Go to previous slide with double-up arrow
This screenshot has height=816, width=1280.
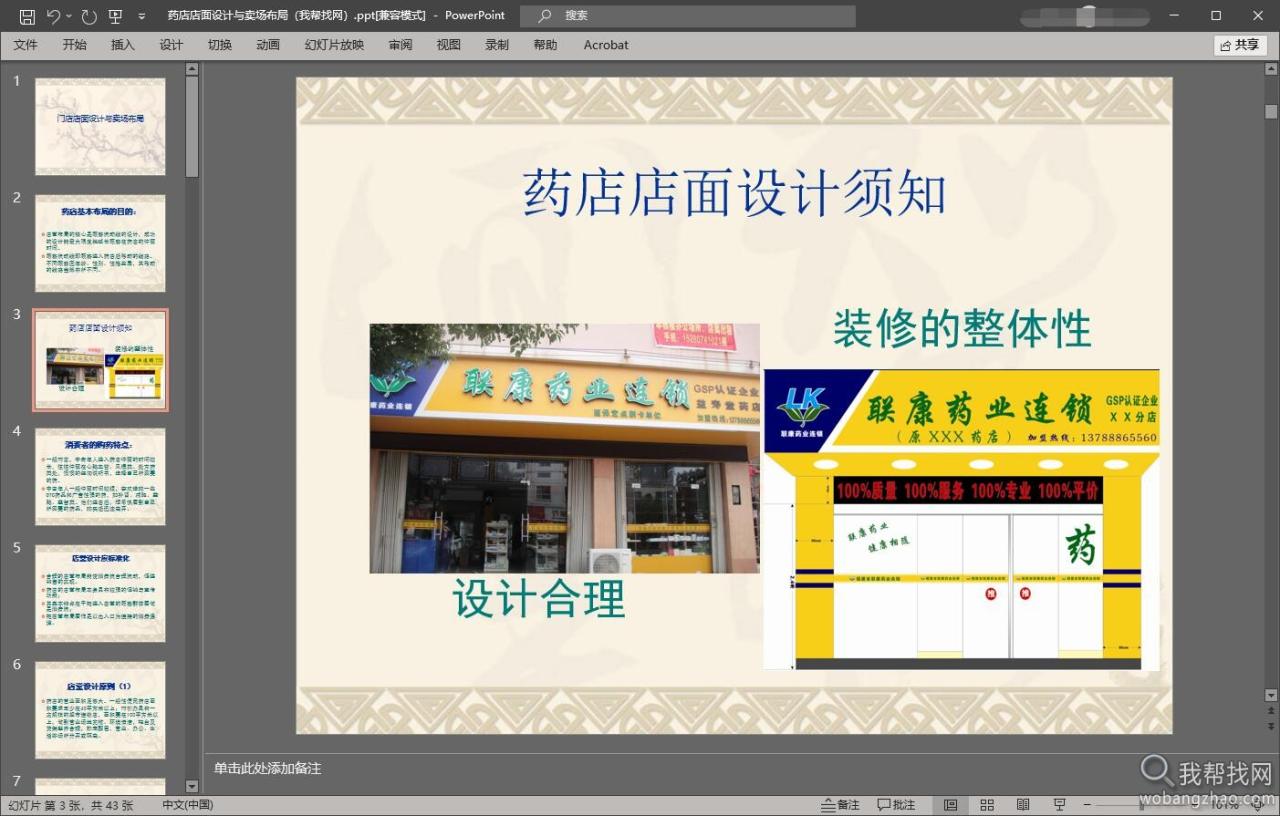click(1271, 710)
